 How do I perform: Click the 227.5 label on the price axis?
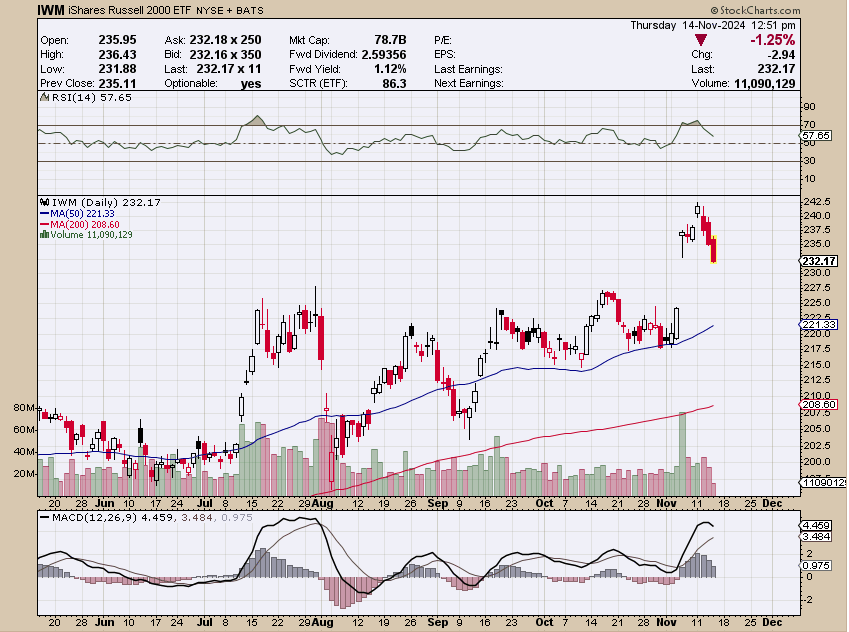click(817, 288)
